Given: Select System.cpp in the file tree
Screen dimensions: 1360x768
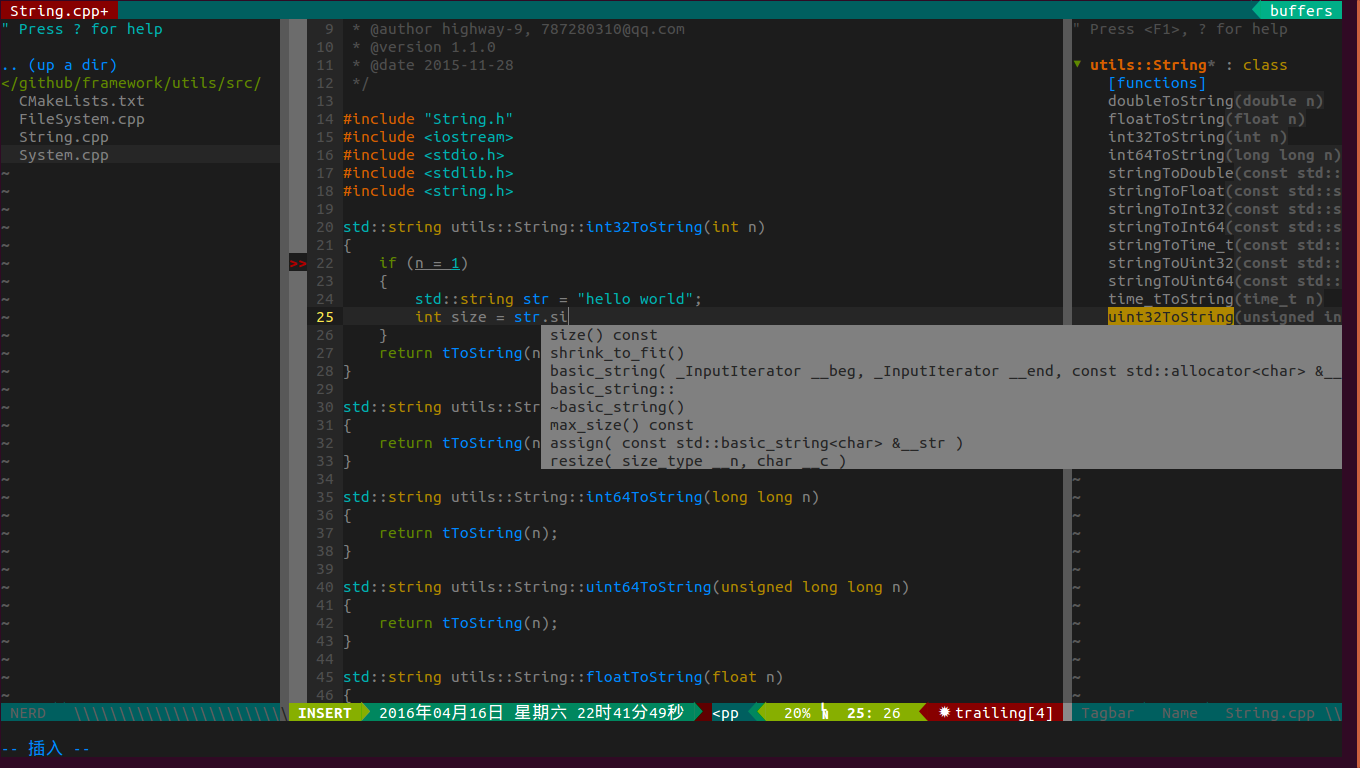Looking at the screenshot, I should click(63, 155).
